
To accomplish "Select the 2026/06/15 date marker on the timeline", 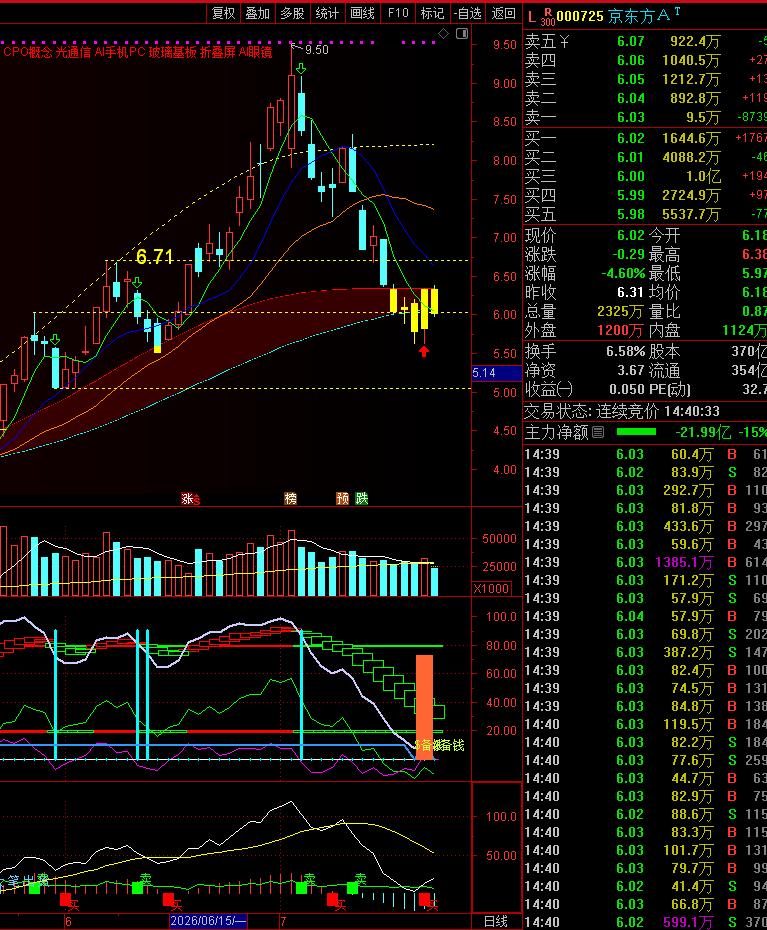I will (208, 921).
